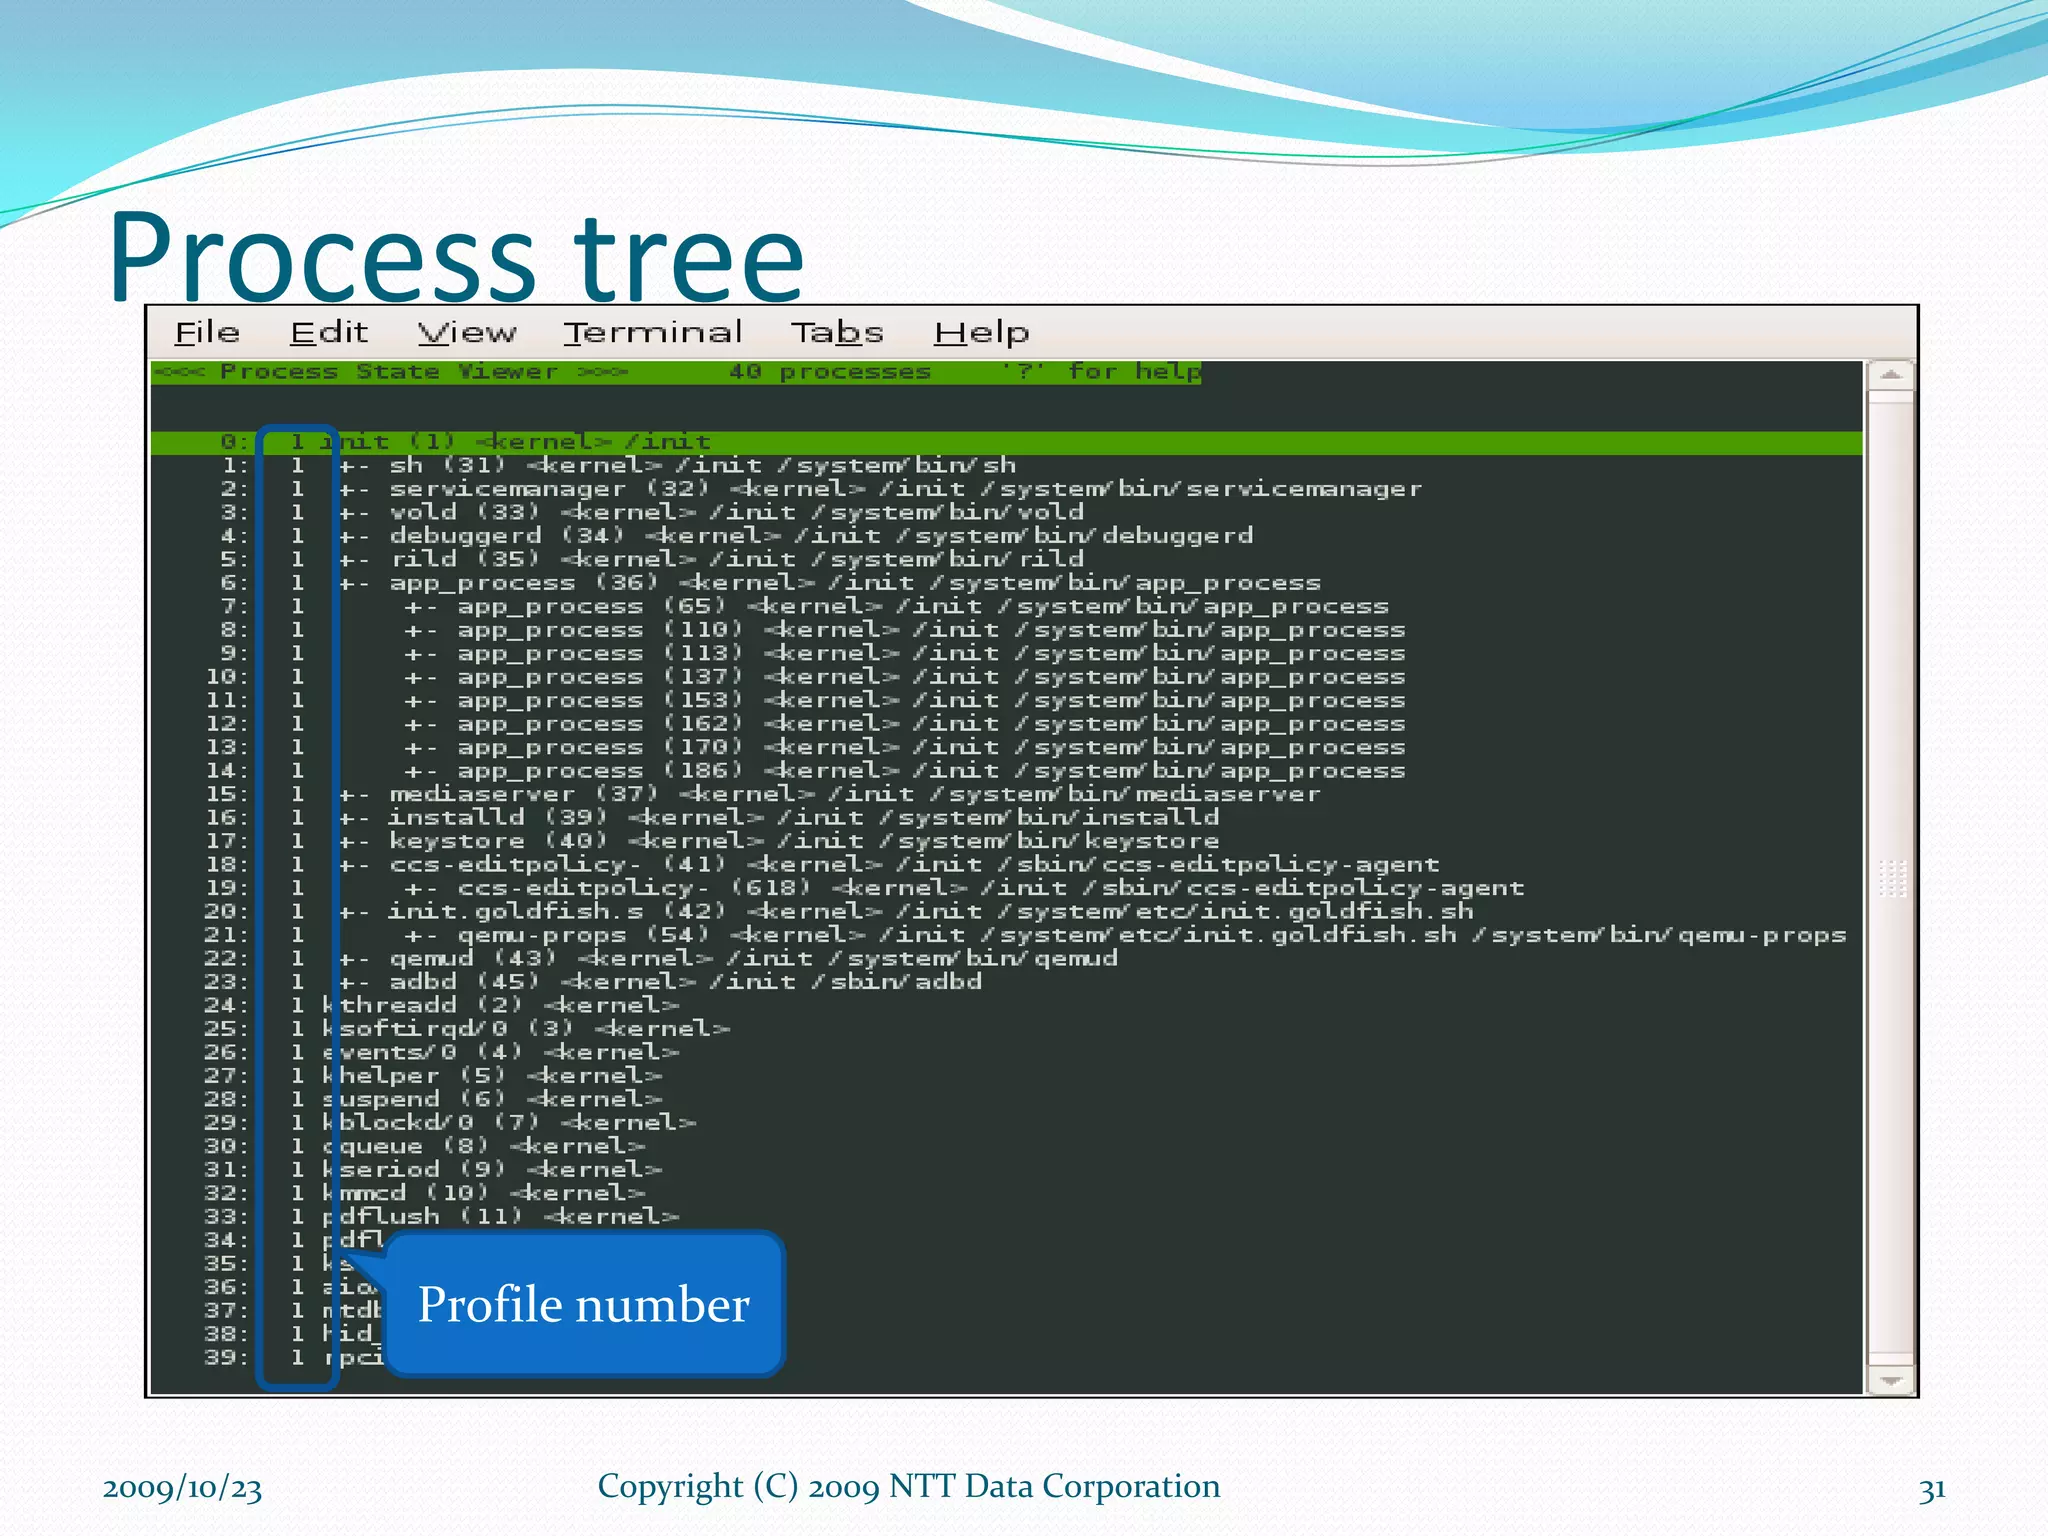2048x1536 pixels.
Task: Open the File menu
Action: pyautogui.click(x=207, y=333)
